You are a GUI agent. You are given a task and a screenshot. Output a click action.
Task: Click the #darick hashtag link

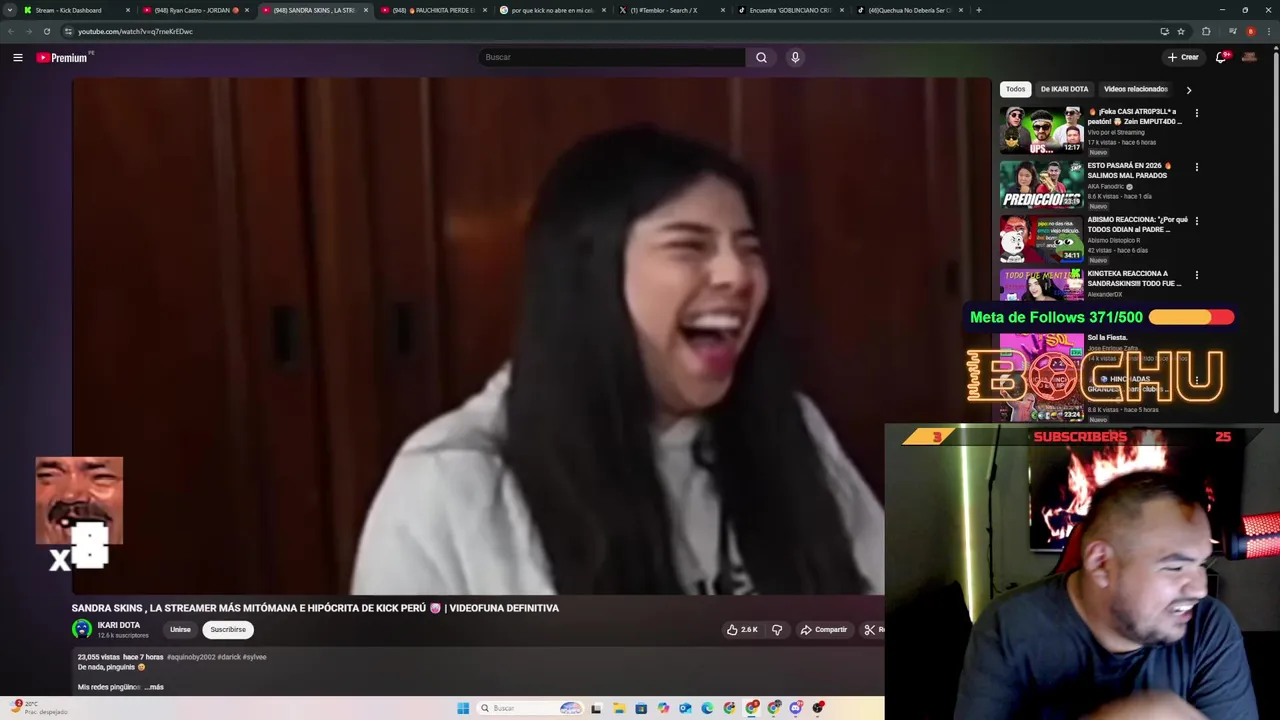(229, 657)
